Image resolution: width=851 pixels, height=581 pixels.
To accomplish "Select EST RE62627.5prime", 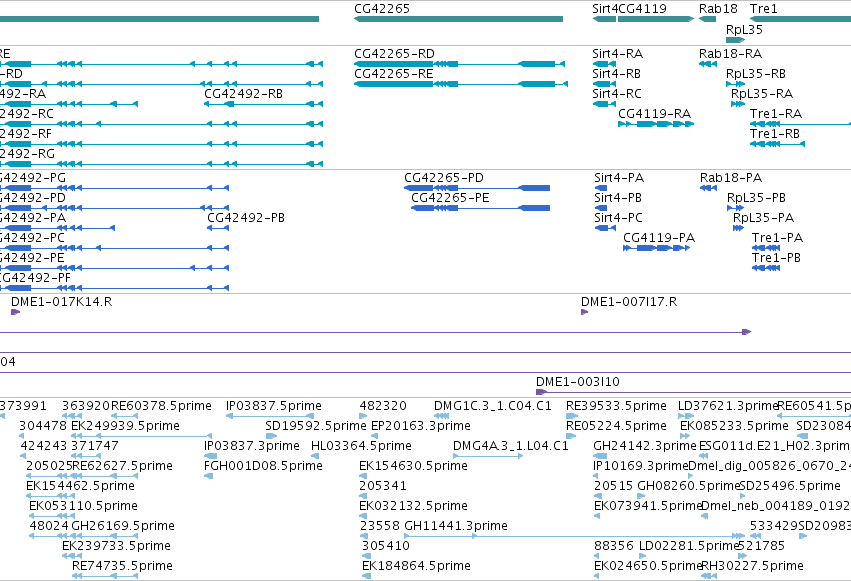I will [x=105, y=476].
